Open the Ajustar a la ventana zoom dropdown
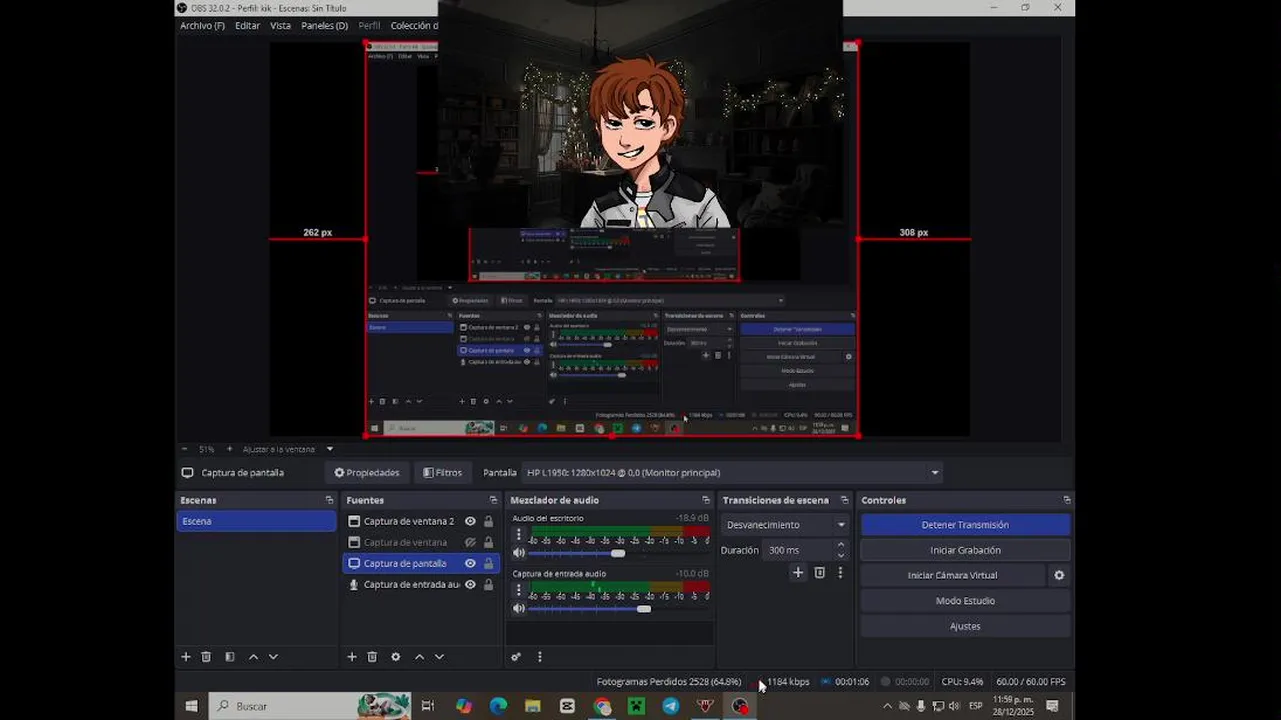The height and width of the screenshot is (720, 1281). point(288,449)
